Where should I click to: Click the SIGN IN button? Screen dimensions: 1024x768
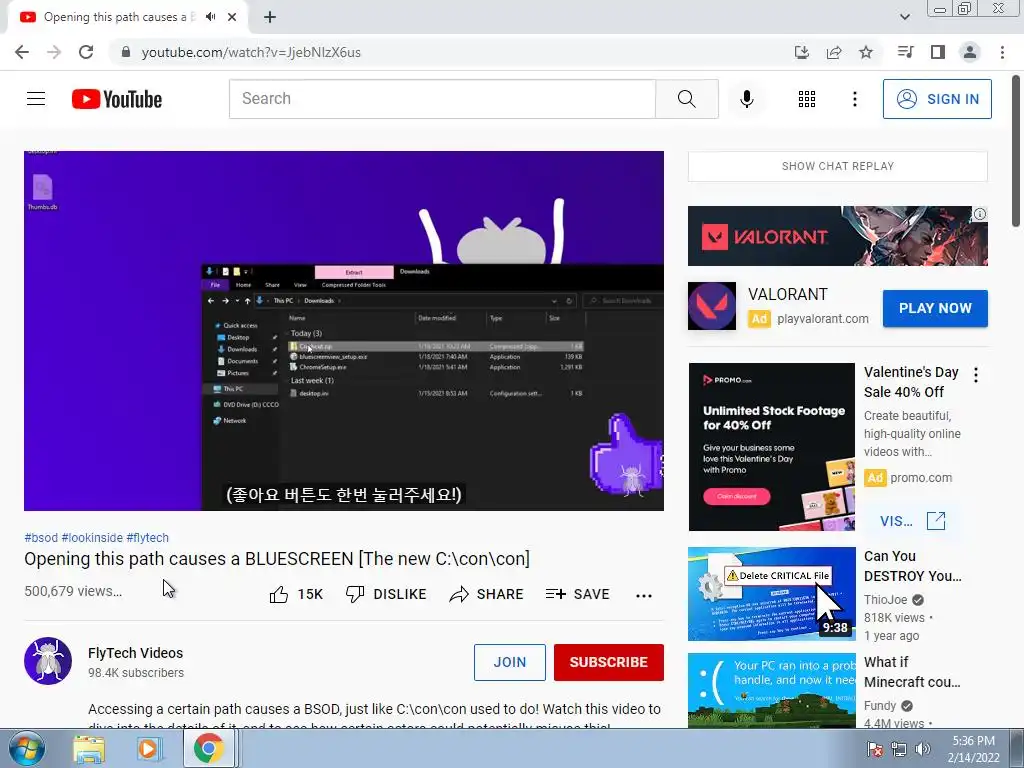[x=937, y=99]
